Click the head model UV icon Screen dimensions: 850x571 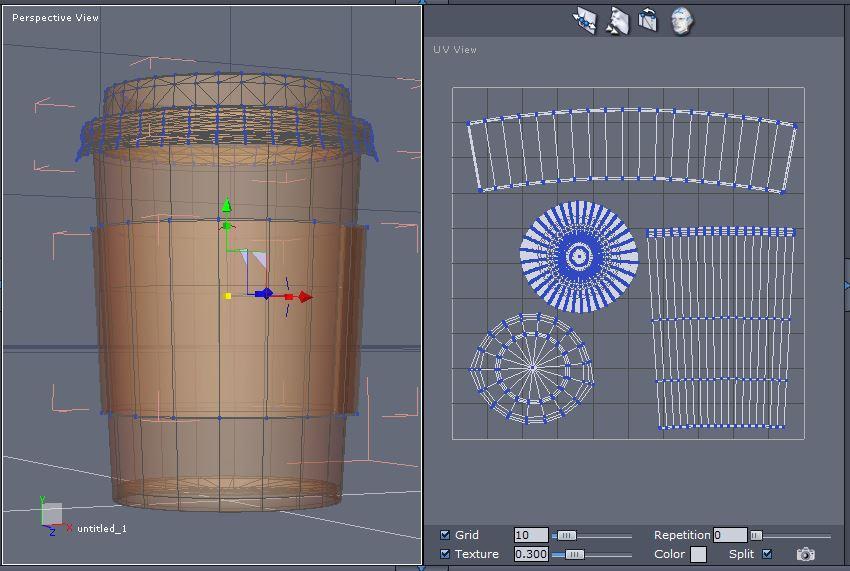pyautogui.click(x=681, y=21)
